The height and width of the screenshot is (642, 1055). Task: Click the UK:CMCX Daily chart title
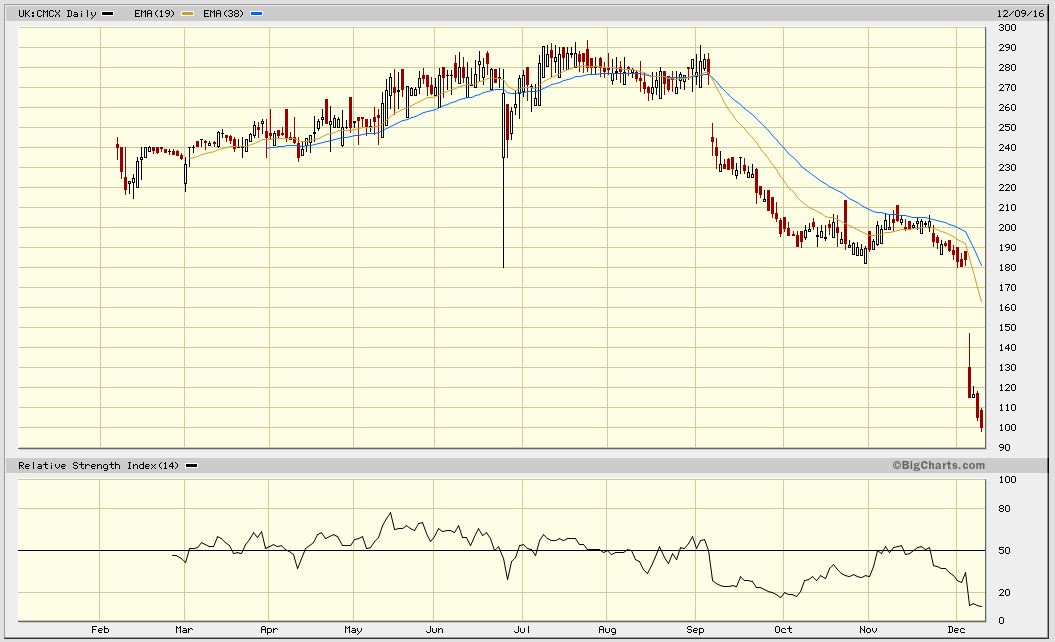click(x=57, y=13)
